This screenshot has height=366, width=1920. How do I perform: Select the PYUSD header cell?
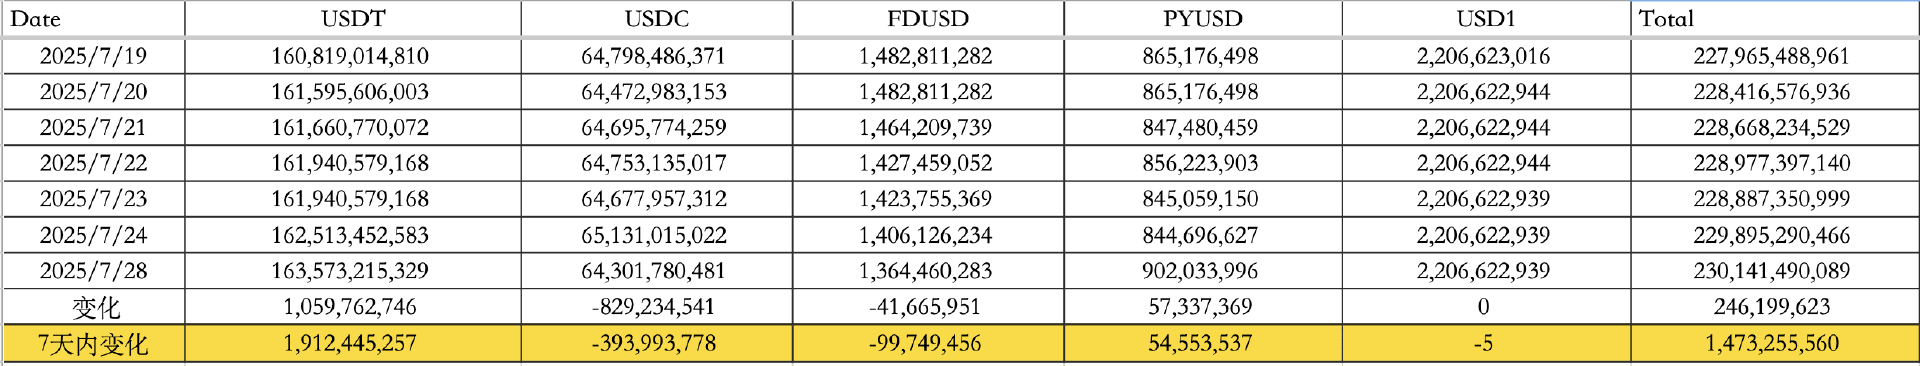(x=1203, y=19)
